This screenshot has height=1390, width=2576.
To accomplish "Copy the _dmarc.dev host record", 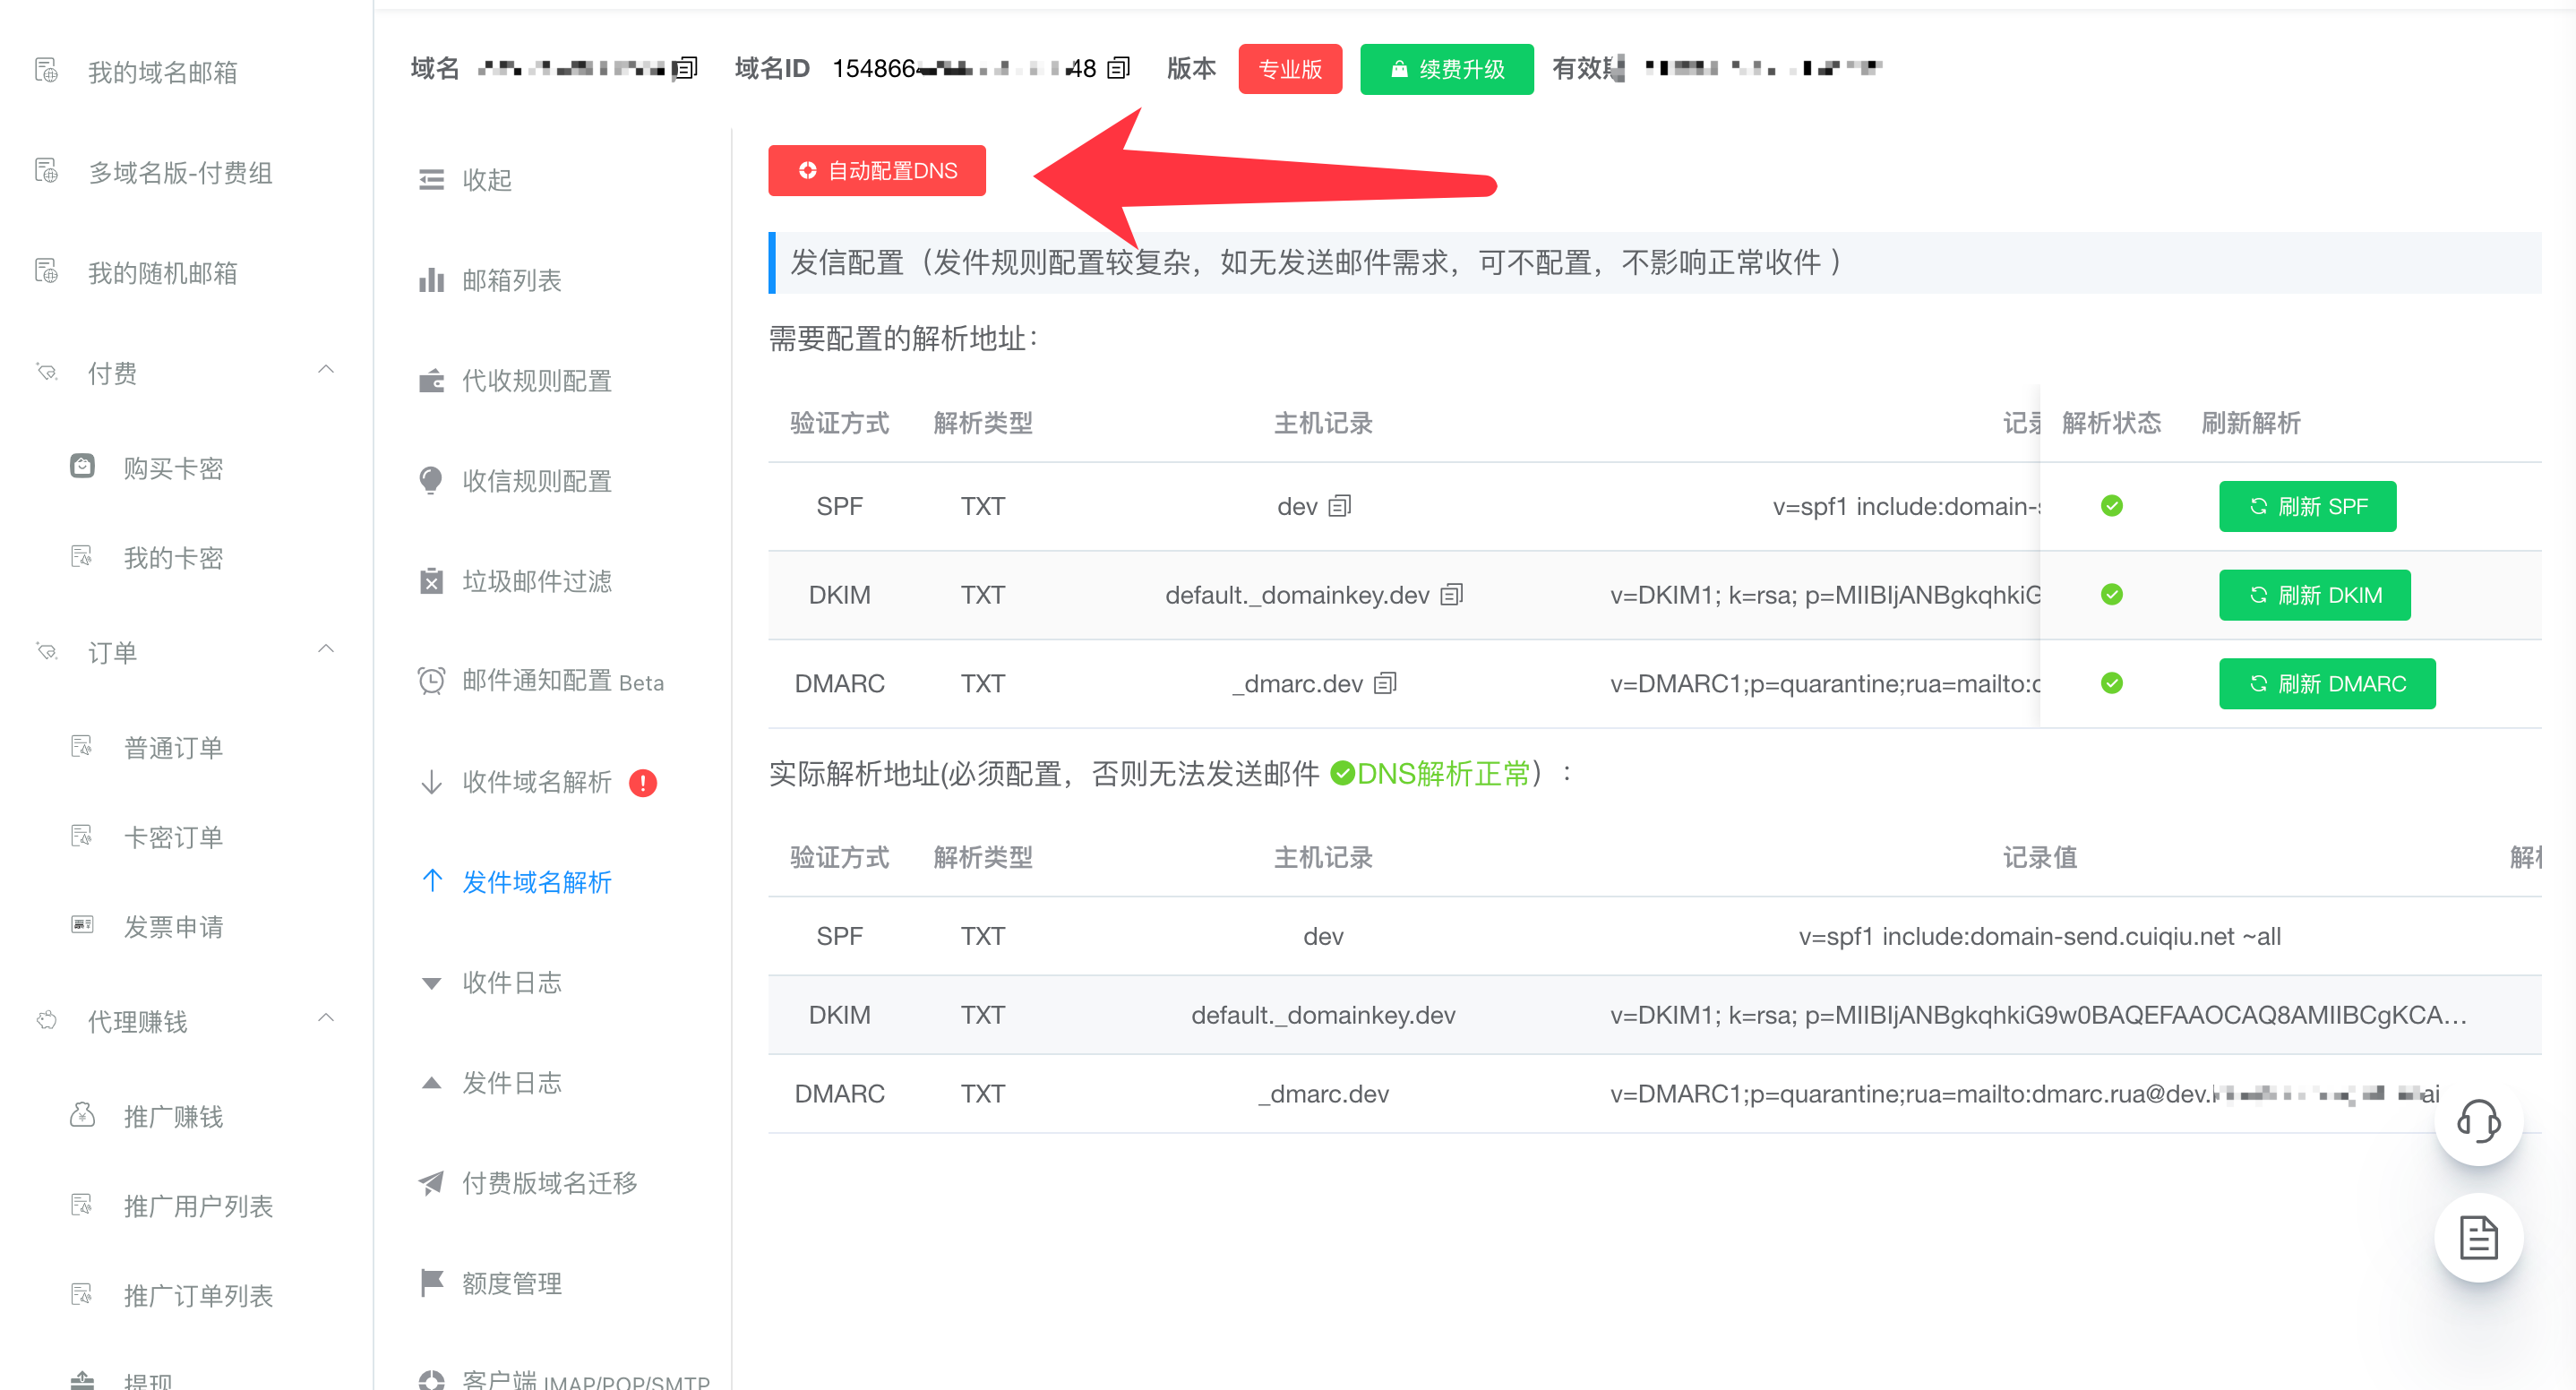I will [1385, 684].
